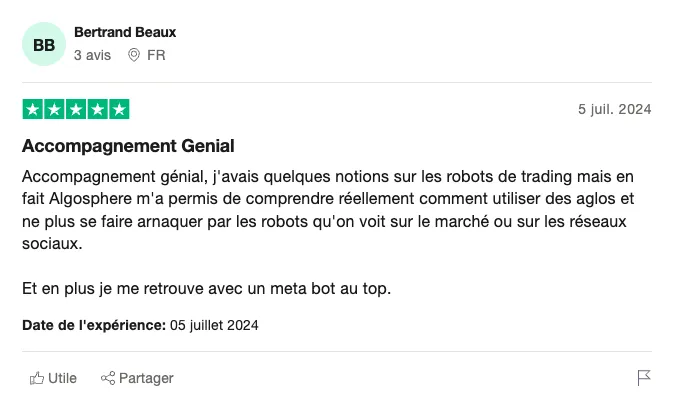The image size is (674, 402).
Task: Click the first green star
Action: (33, 109)
